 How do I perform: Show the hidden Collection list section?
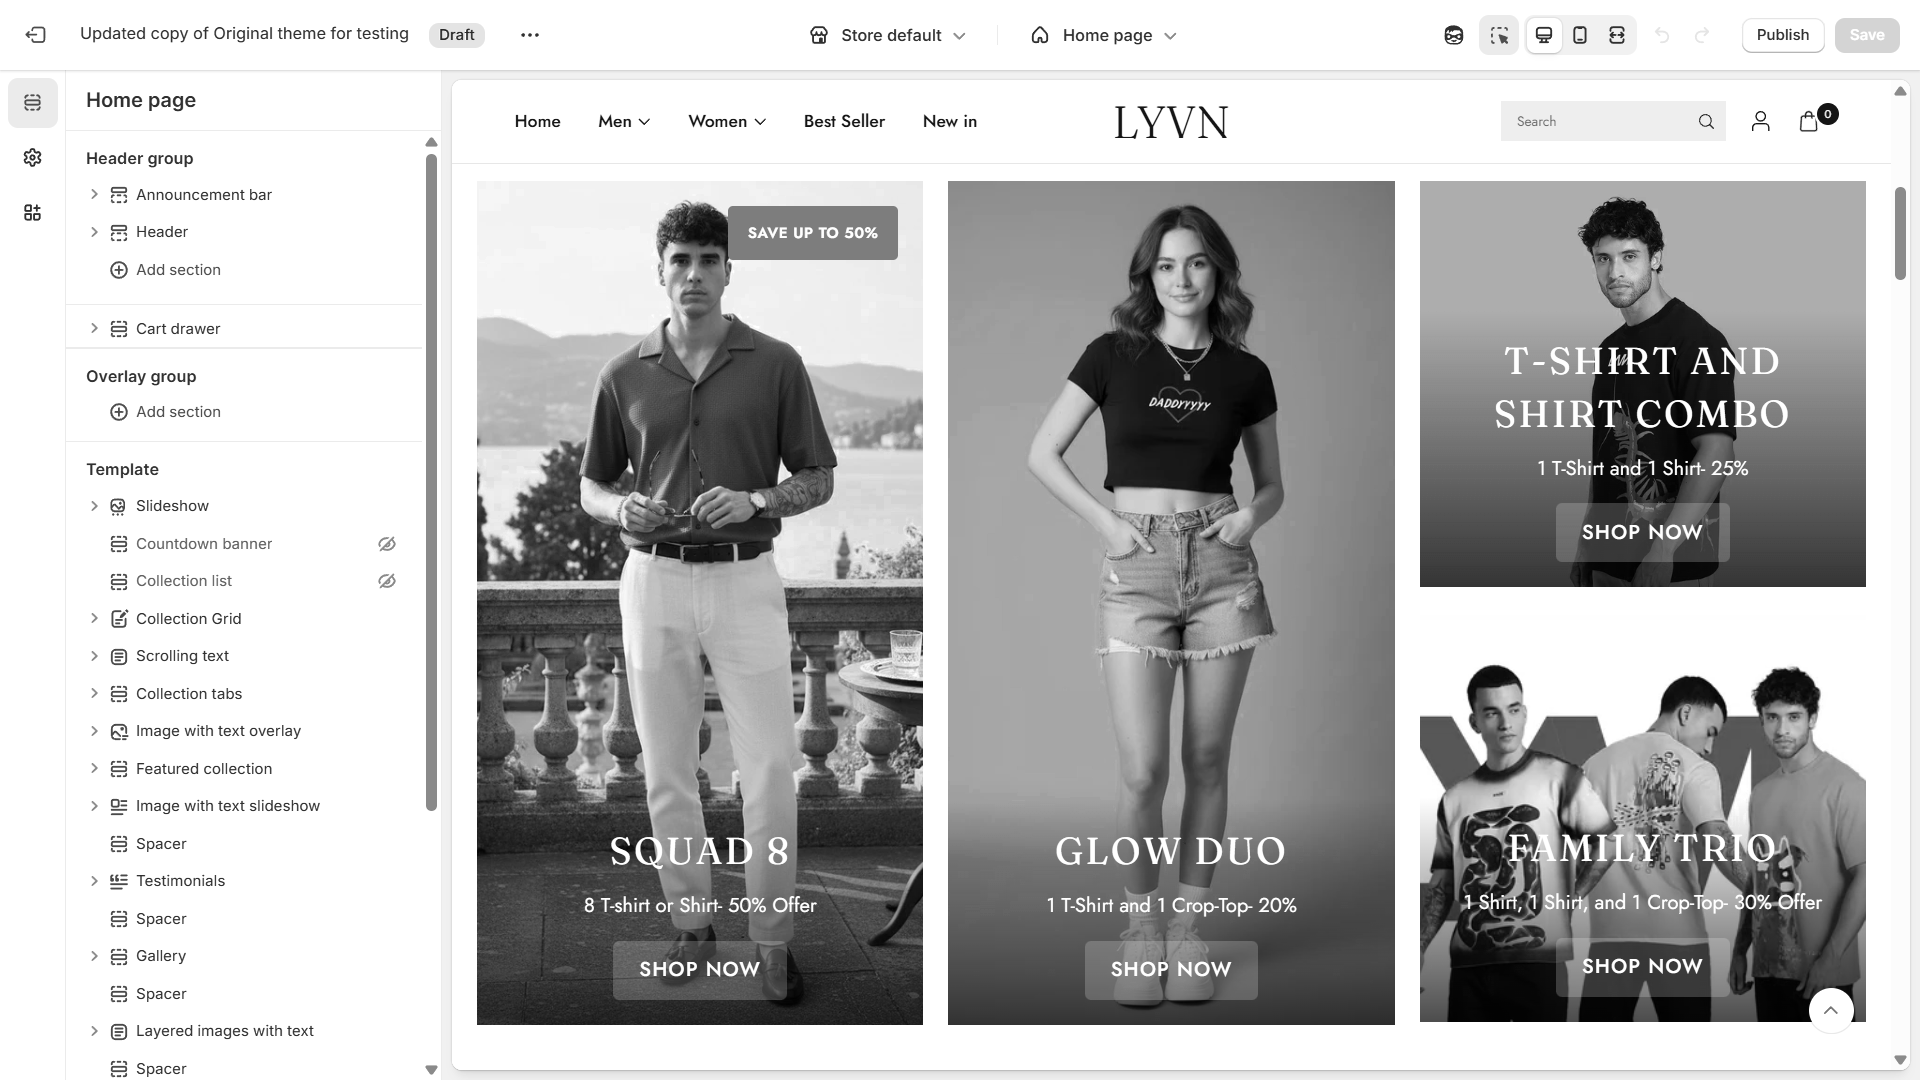(x=387, y=581)
